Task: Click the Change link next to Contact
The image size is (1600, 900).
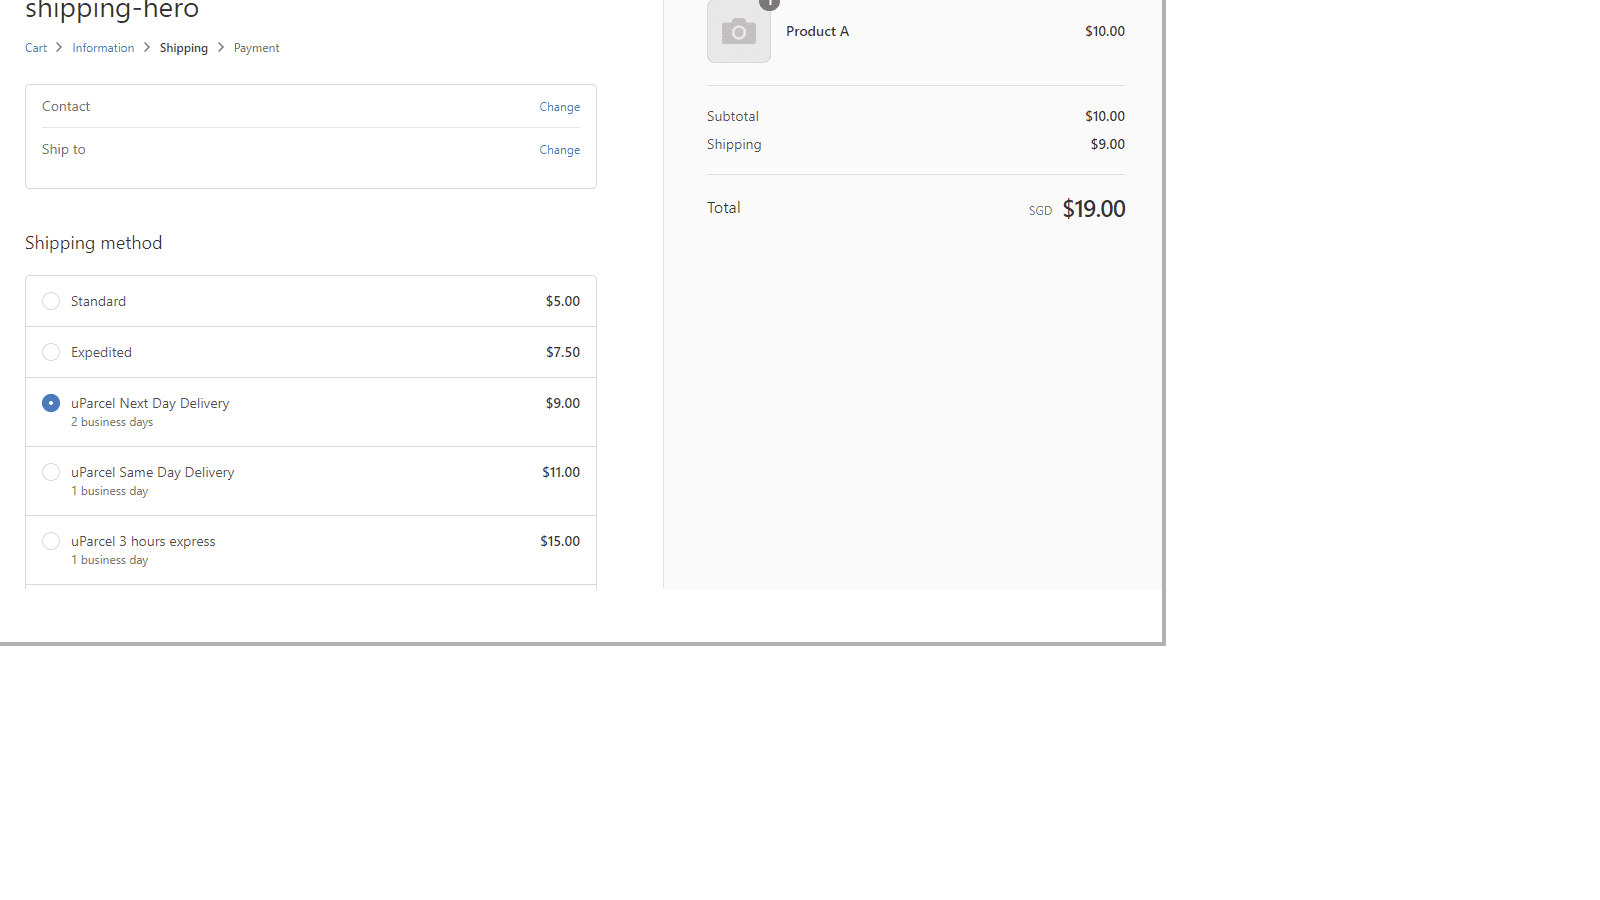Action: pyautogui.click(x=559, y=107)
